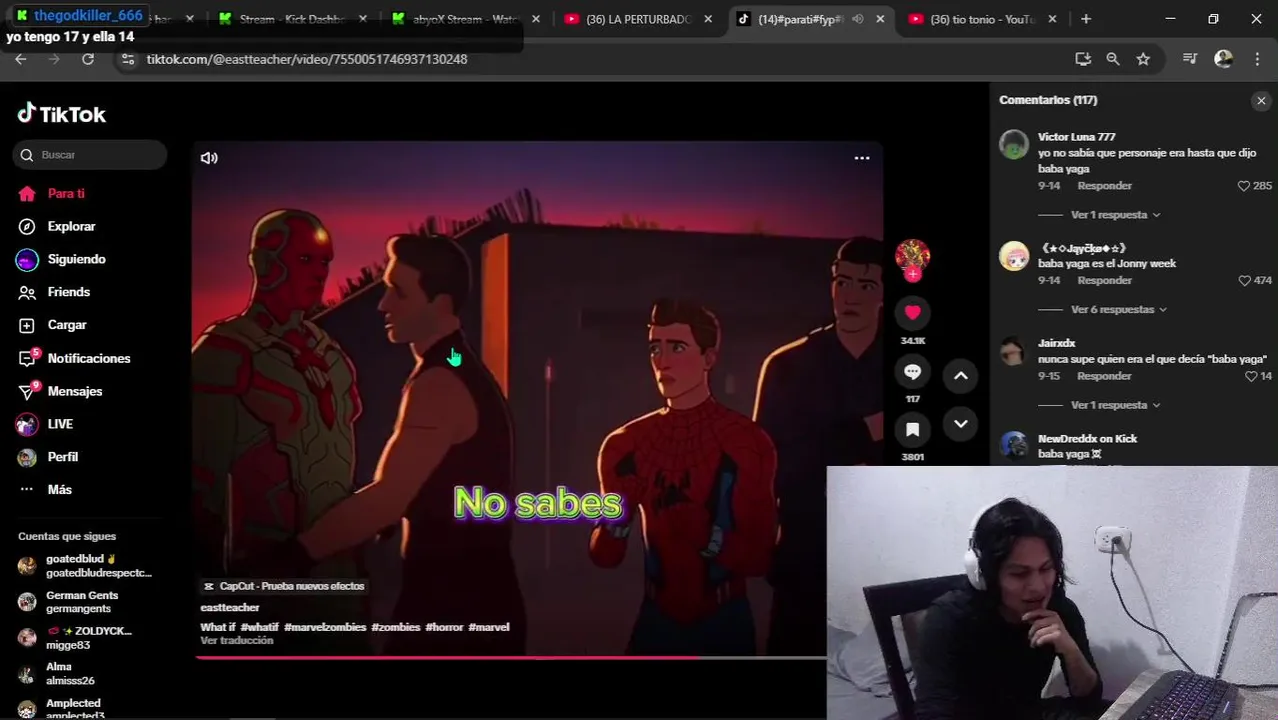Switch to LA PERTURBADORA YouTube tab
The height and width of the screenshot is (720, 1278).
click(640, 19)
